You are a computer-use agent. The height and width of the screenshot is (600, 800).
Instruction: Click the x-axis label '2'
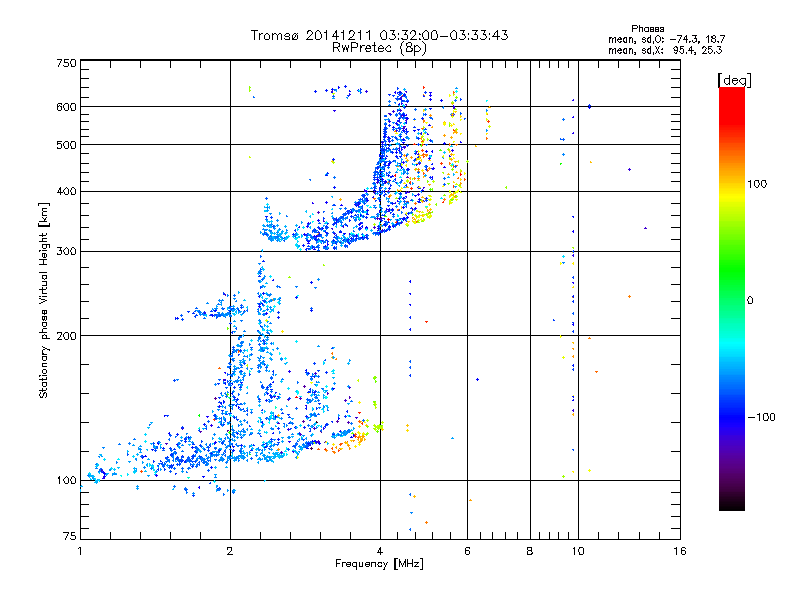point(230,551)
